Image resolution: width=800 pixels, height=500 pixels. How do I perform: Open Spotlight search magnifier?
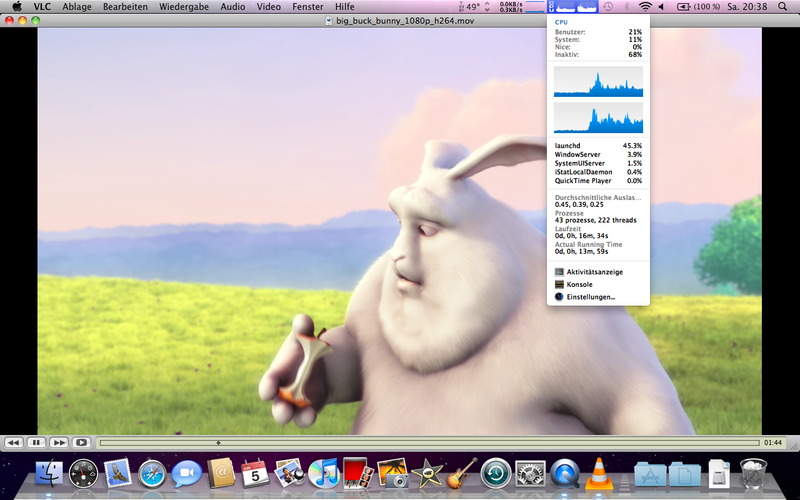[x=783, y=7]
